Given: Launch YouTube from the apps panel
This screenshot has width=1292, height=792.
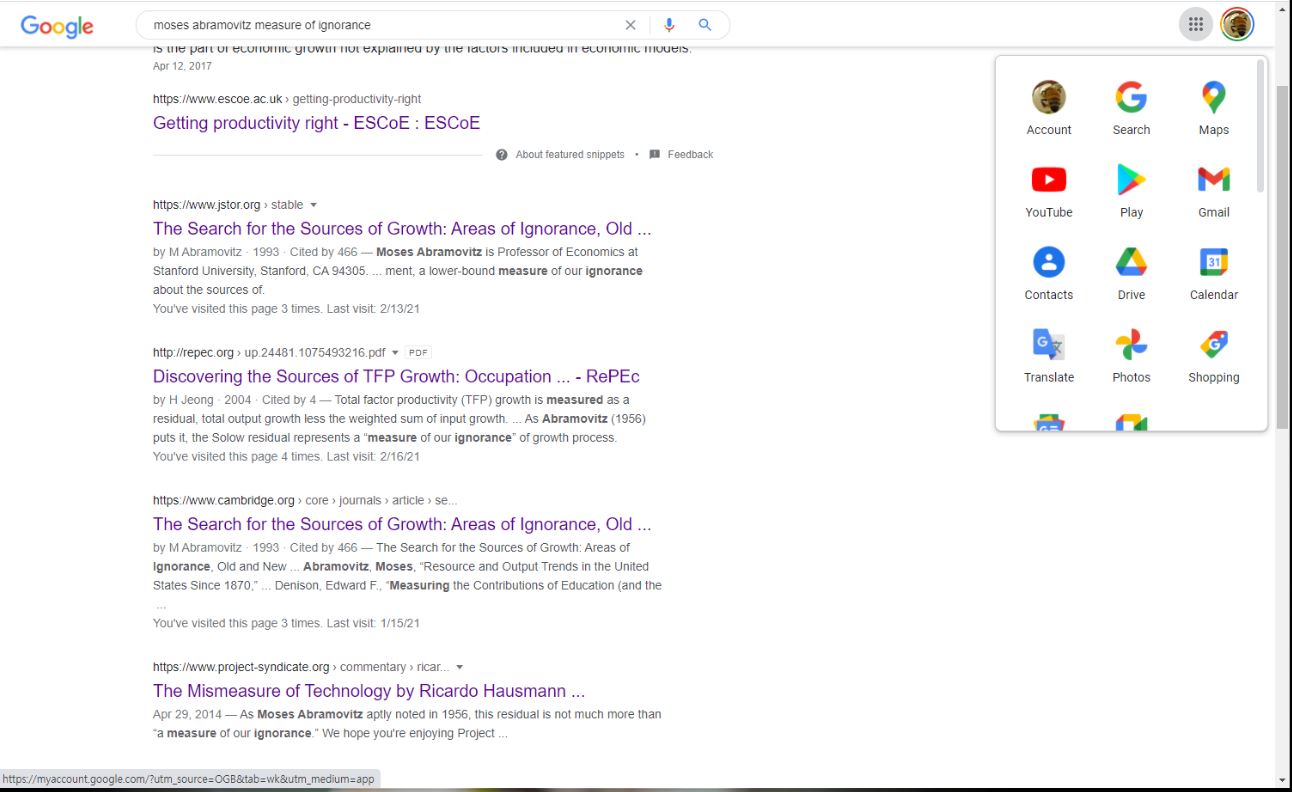Looking at the screenshot, I should 1049,191.
